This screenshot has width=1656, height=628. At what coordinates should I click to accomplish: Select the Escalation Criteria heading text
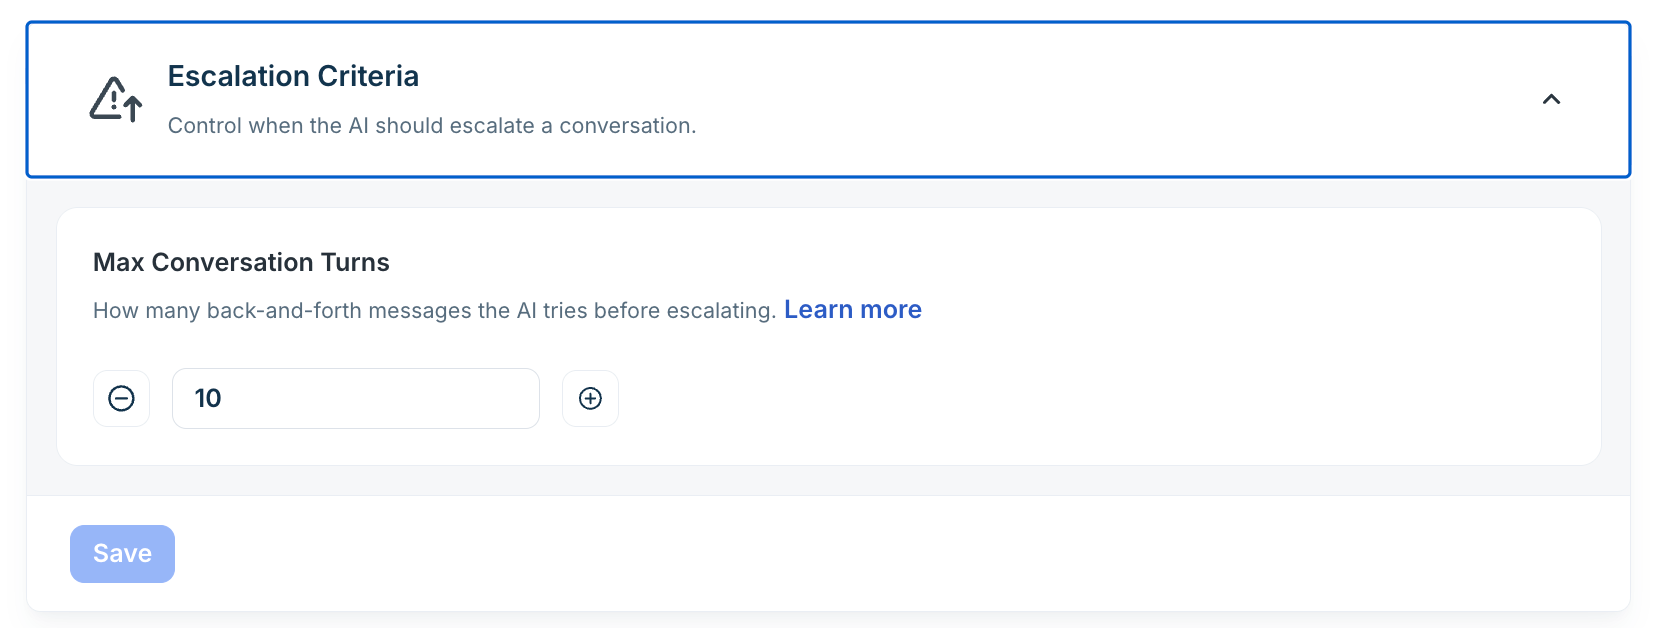click(293, 76)
